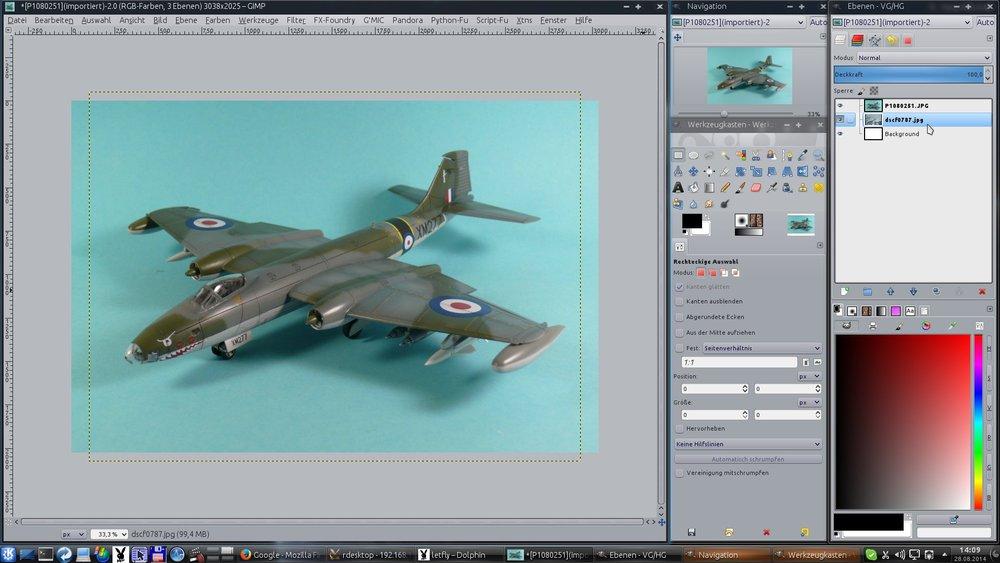Open the Datei menu
The width and height of the screenshot is (1000, 563).
17,20
